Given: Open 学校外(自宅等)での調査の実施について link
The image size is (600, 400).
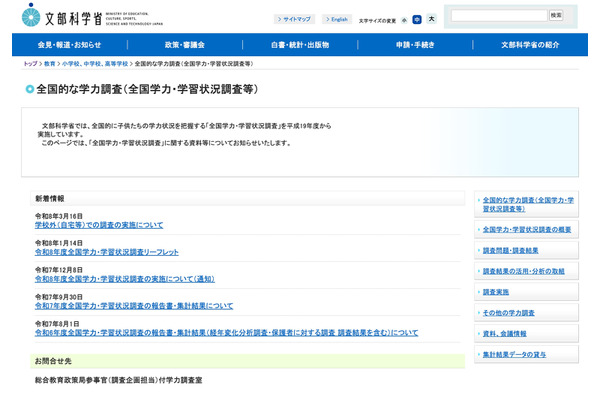Looking at the screenshot, I should pos(99,225).
